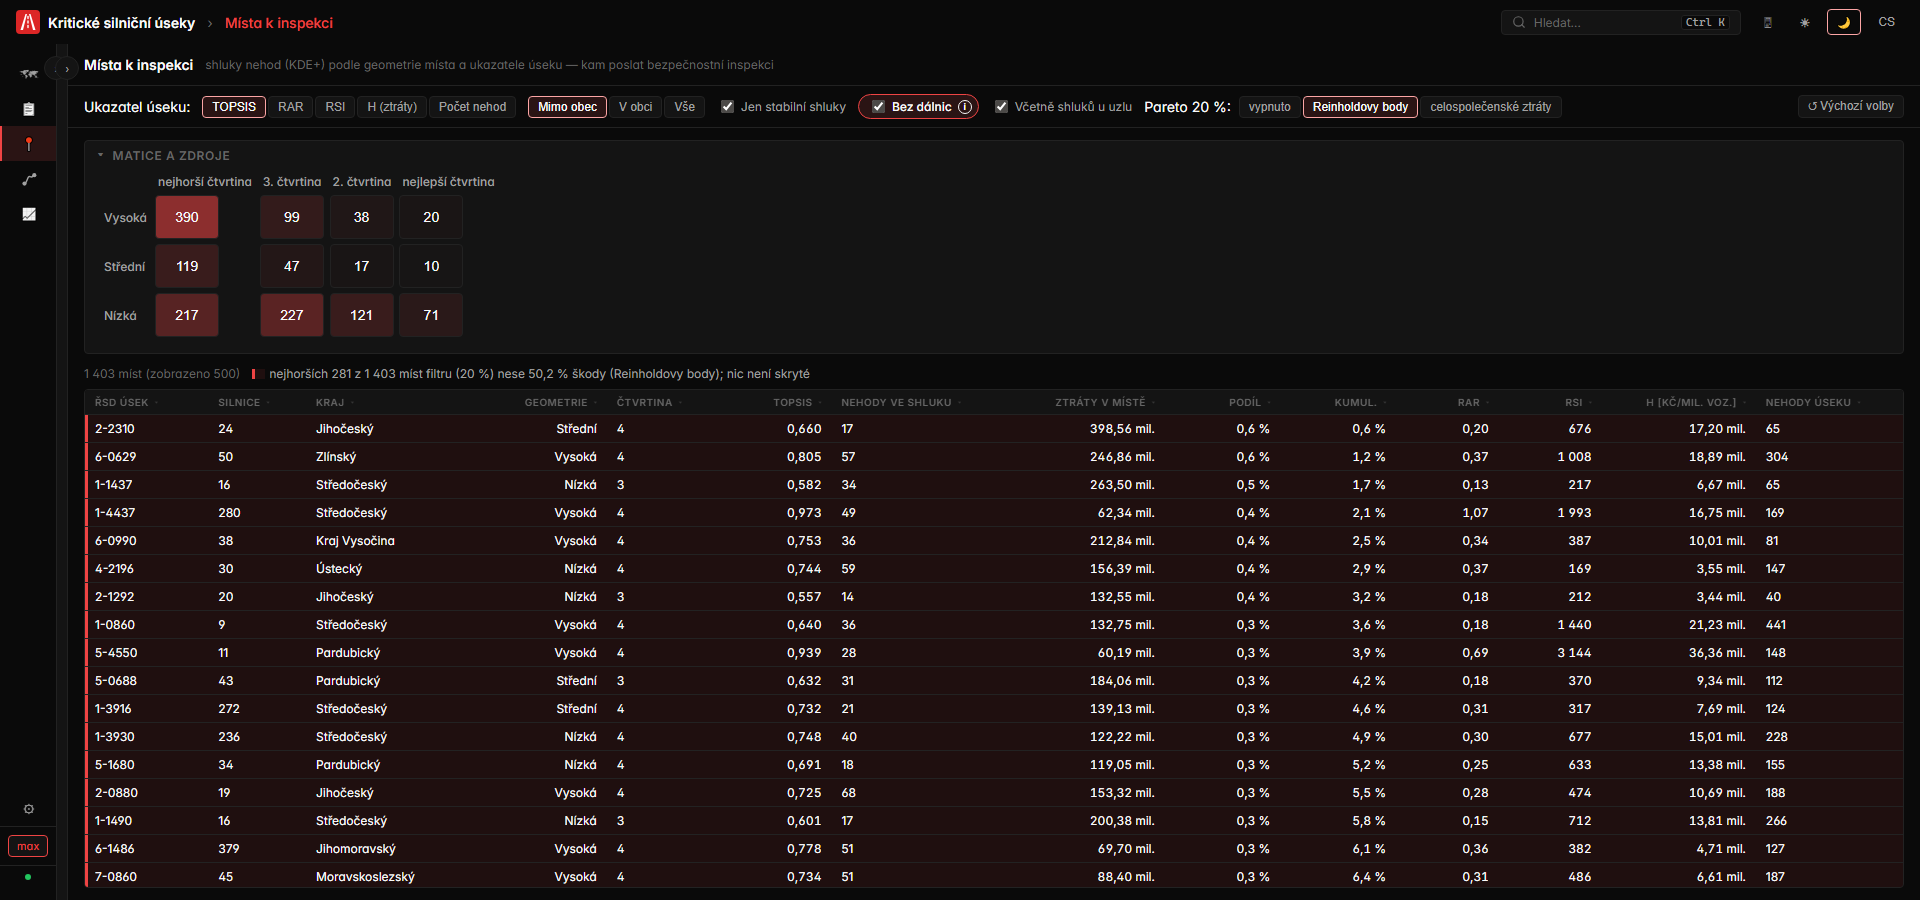Open the clipboard report view in sidebar
1920x900 pixels.
click(29, 109)
